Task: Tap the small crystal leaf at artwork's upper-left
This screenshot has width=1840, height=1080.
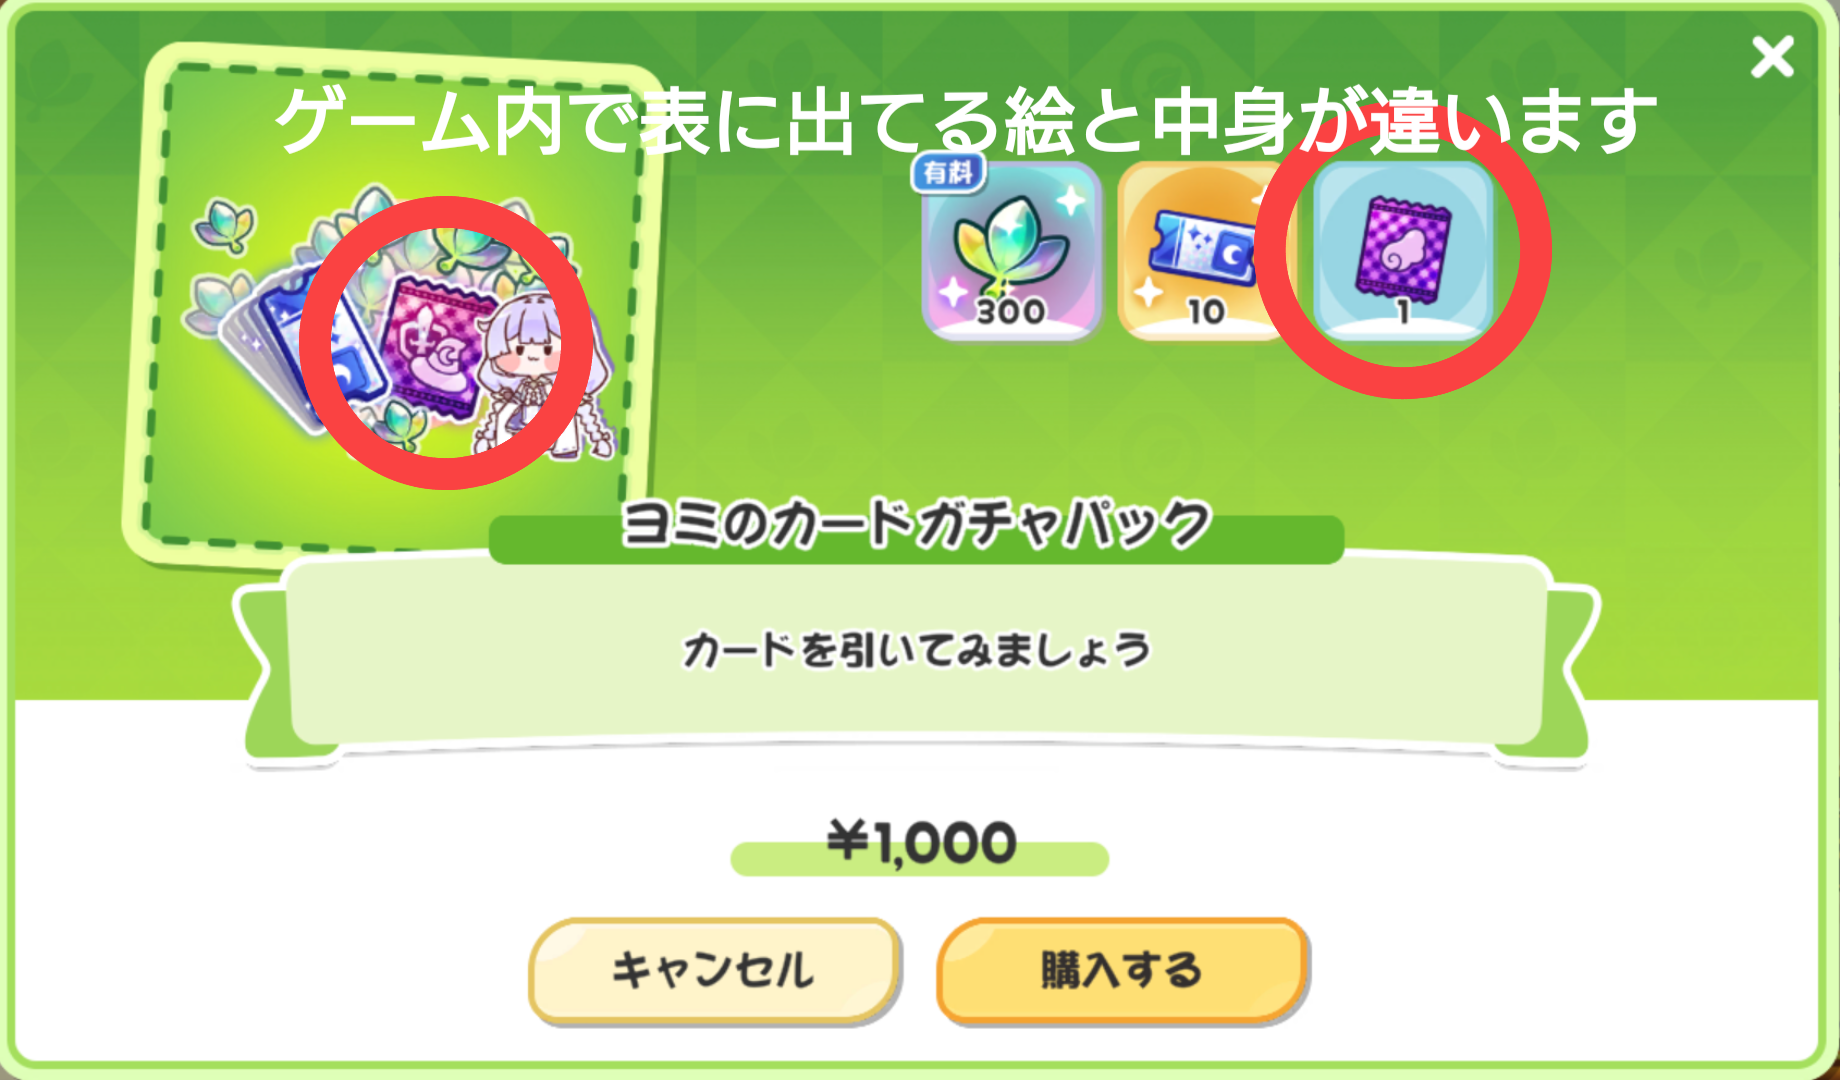Action: coord(226,224)
